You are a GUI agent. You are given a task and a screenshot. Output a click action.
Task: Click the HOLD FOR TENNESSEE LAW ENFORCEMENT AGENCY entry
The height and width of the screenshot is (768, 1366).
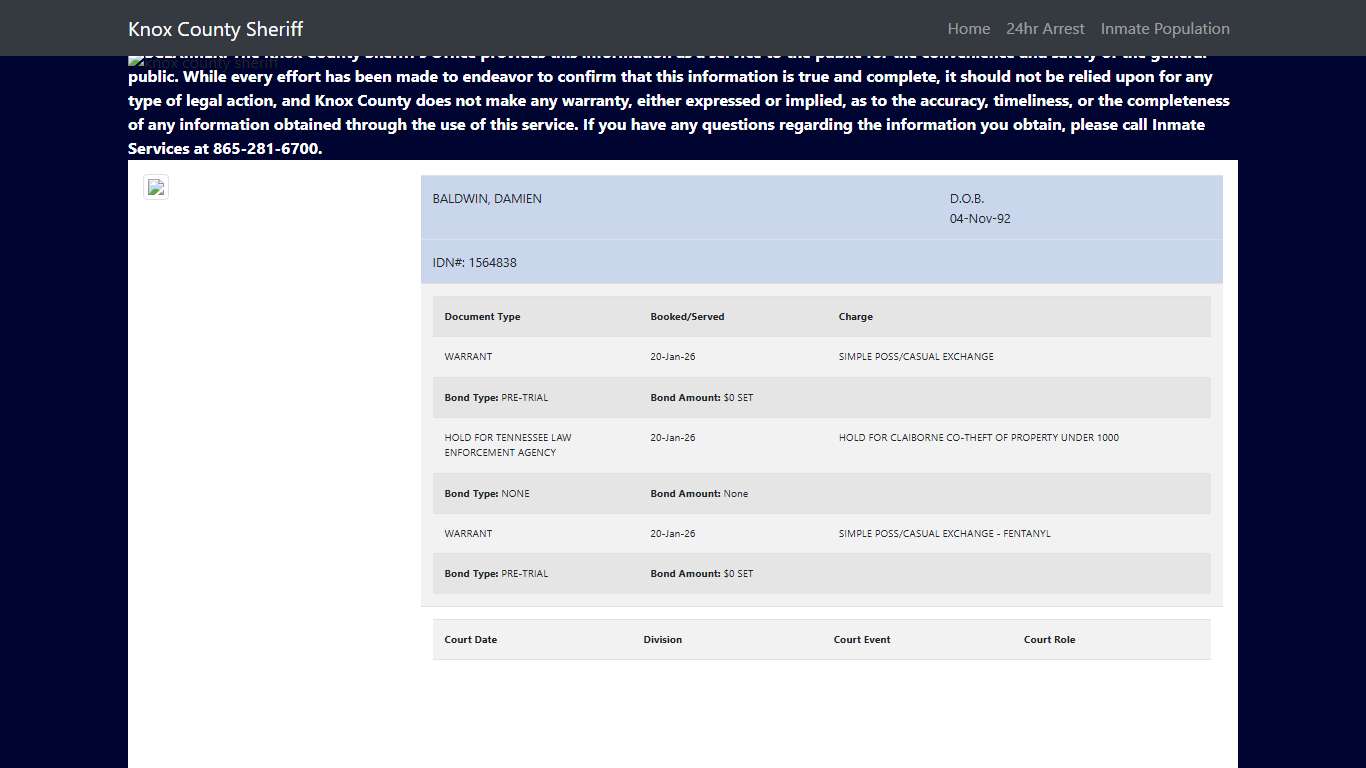click(508, 445)
